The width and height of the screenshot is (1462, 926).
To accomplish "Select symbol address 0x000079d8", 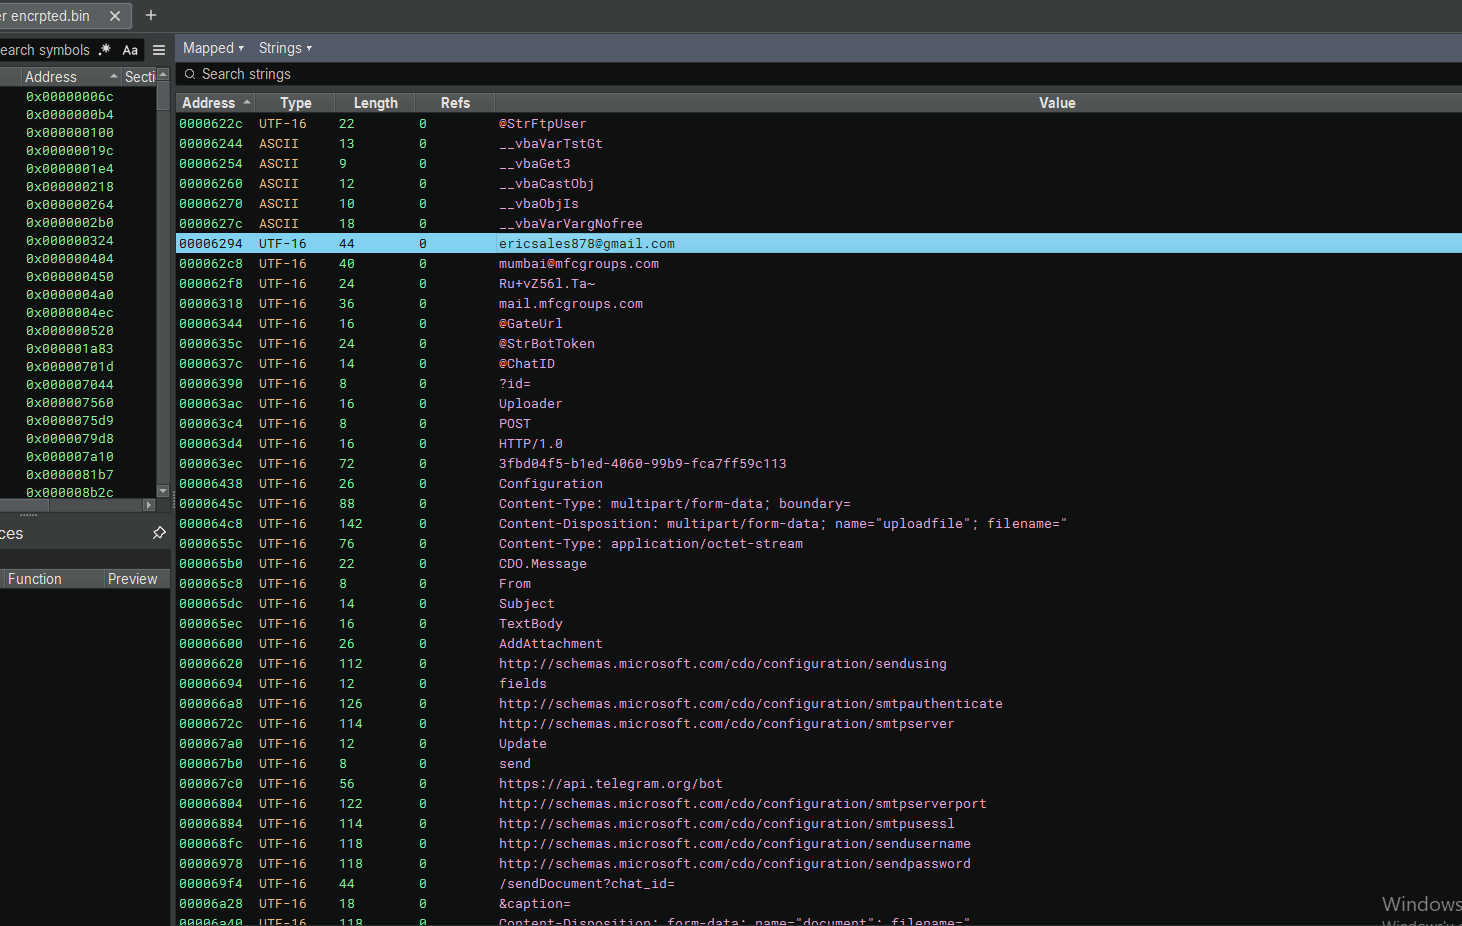I will click(x=70, y=439).
